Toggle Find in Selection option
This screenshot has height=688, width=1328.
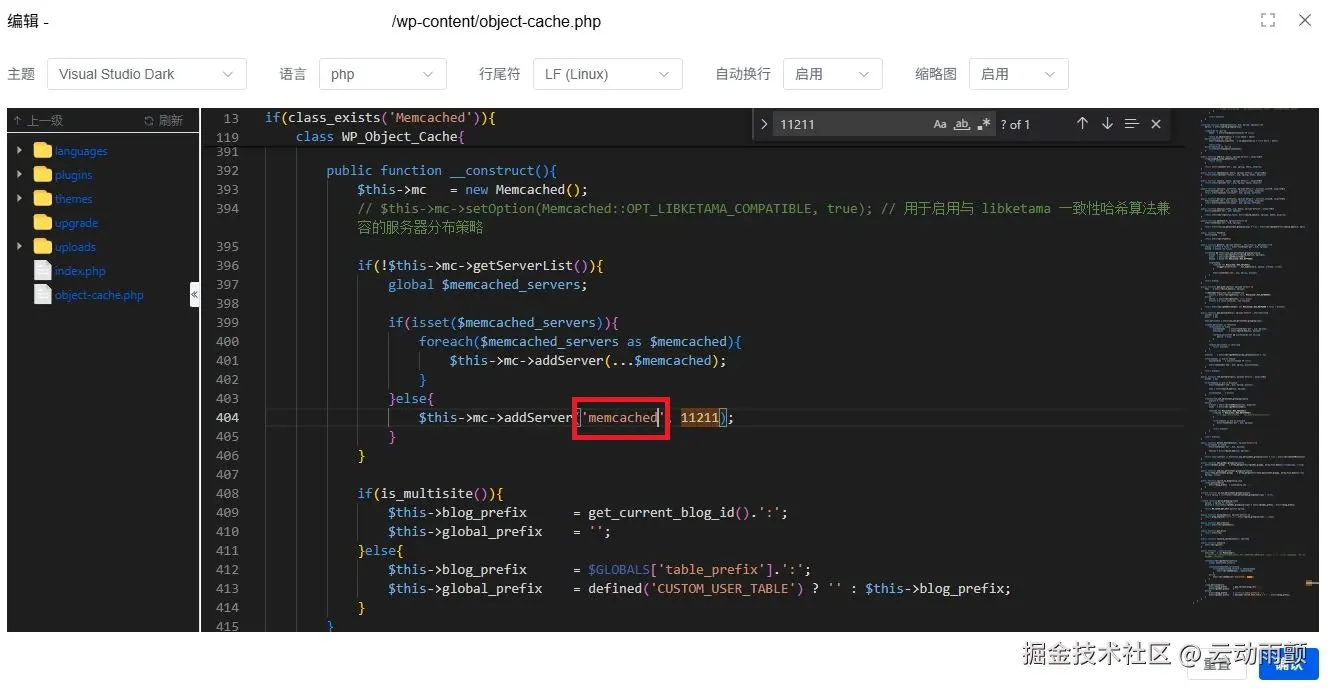point(1131,124)
